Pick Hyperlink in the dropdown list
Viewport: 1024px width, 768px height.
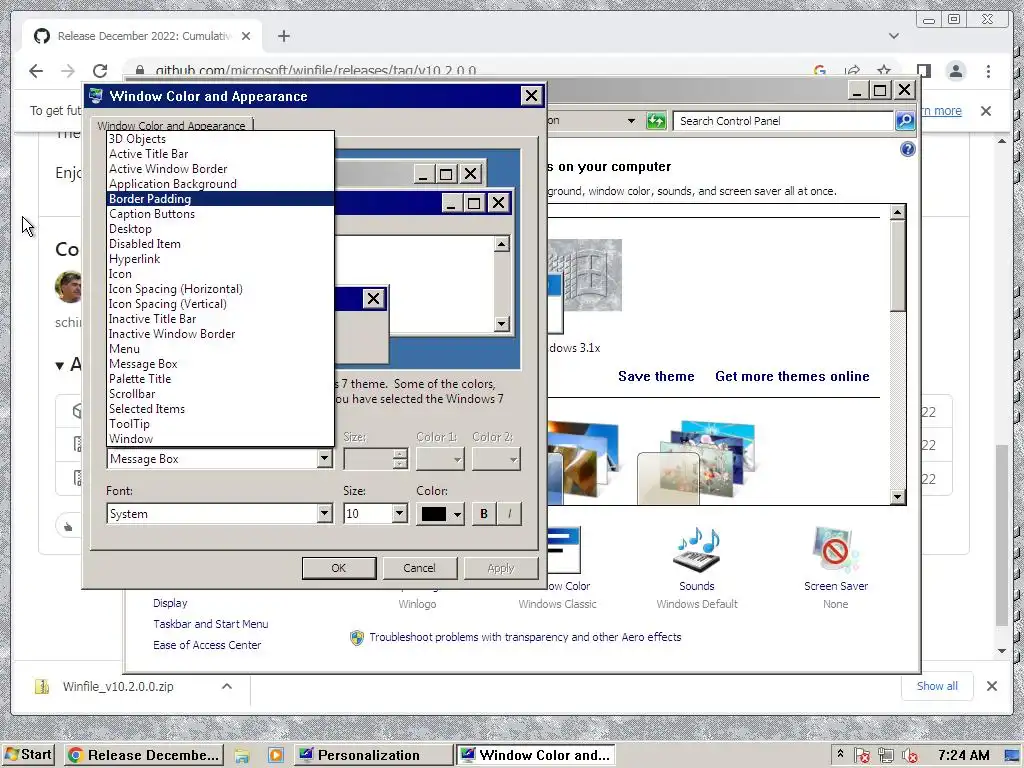(220, 259)
